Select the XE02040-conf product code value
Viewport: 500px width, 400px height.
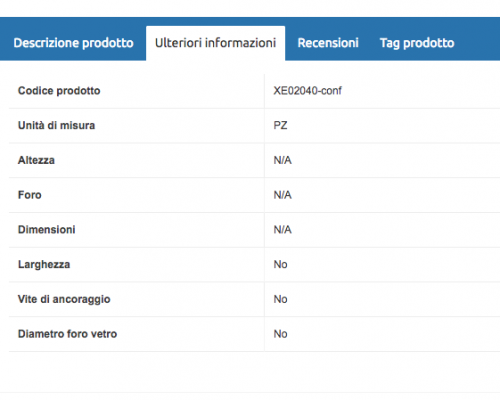pyautogui.click(x=307, y=91)
